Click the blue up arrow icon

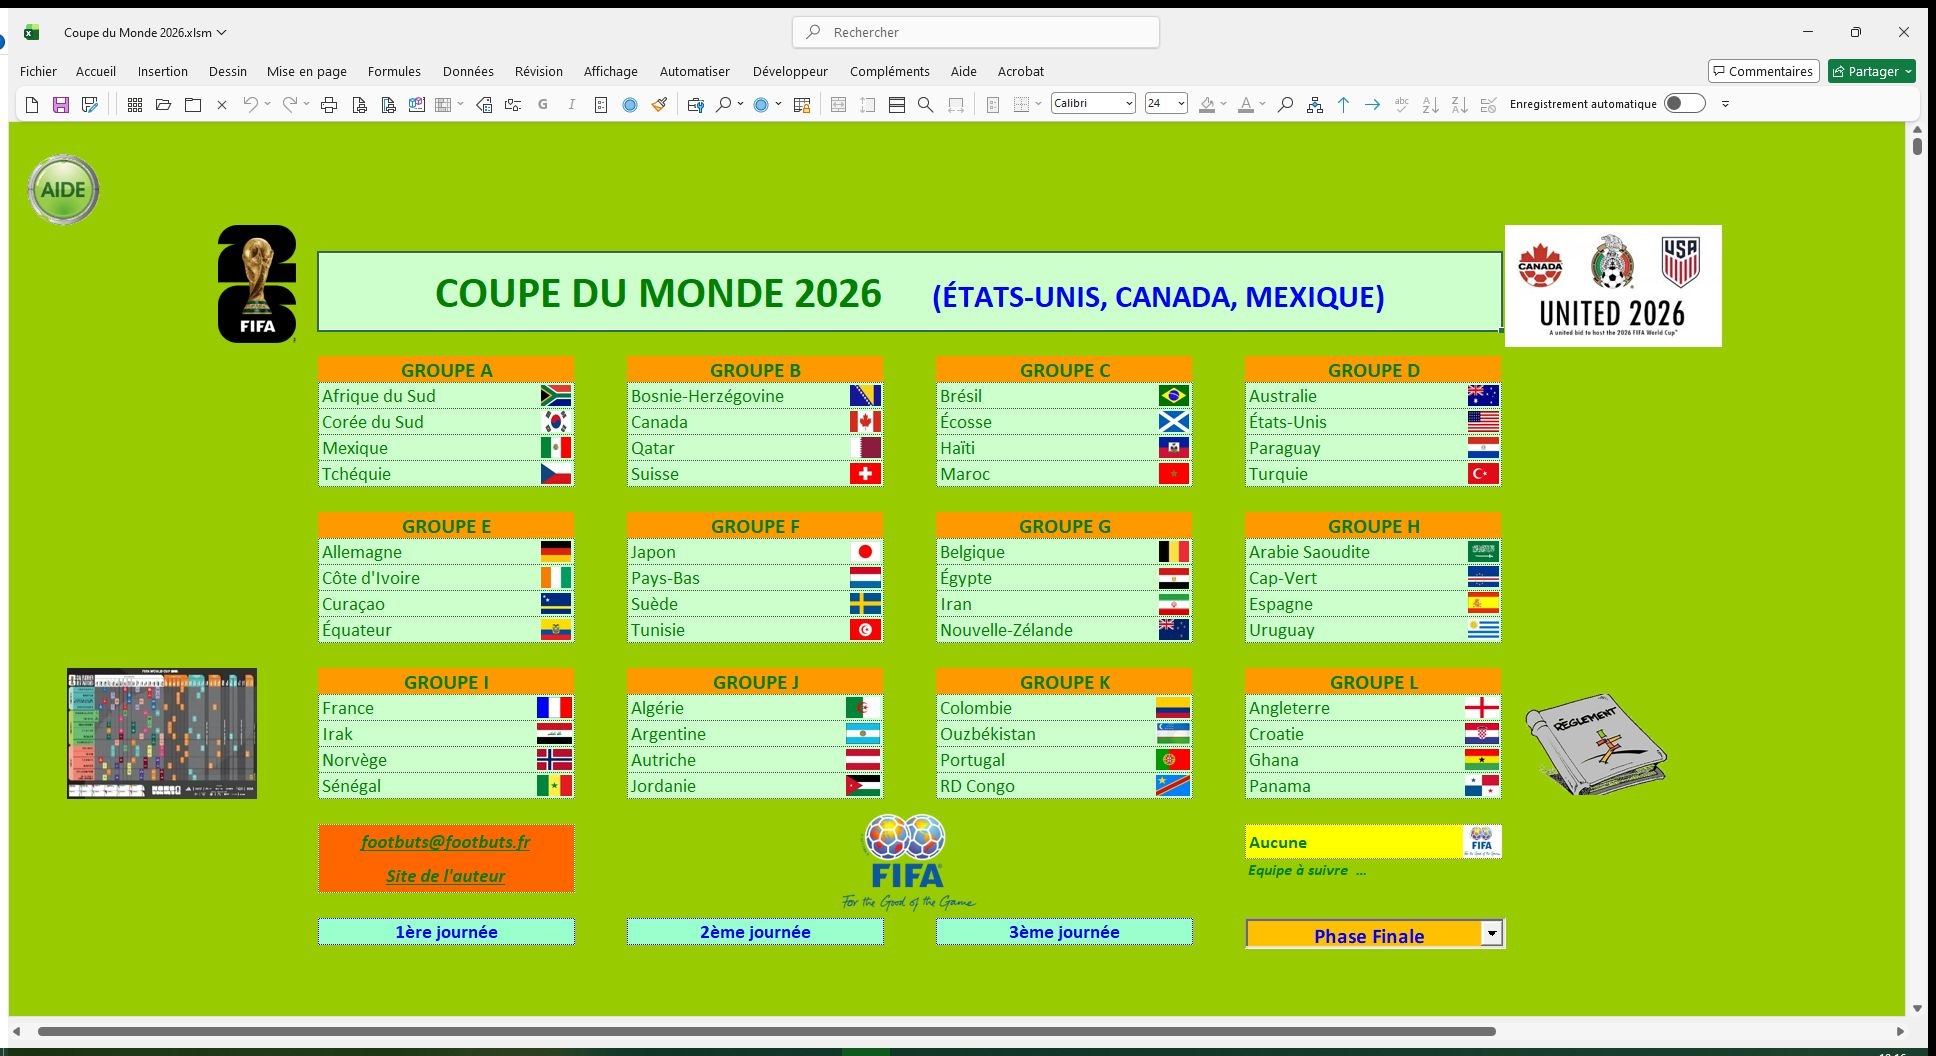(1343, 105)
